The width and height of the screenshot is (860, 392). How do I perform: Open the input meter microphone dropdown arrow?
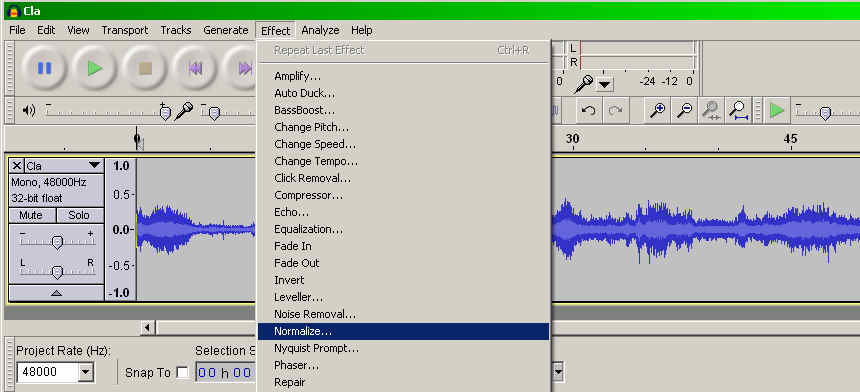[x=604, y=84]
